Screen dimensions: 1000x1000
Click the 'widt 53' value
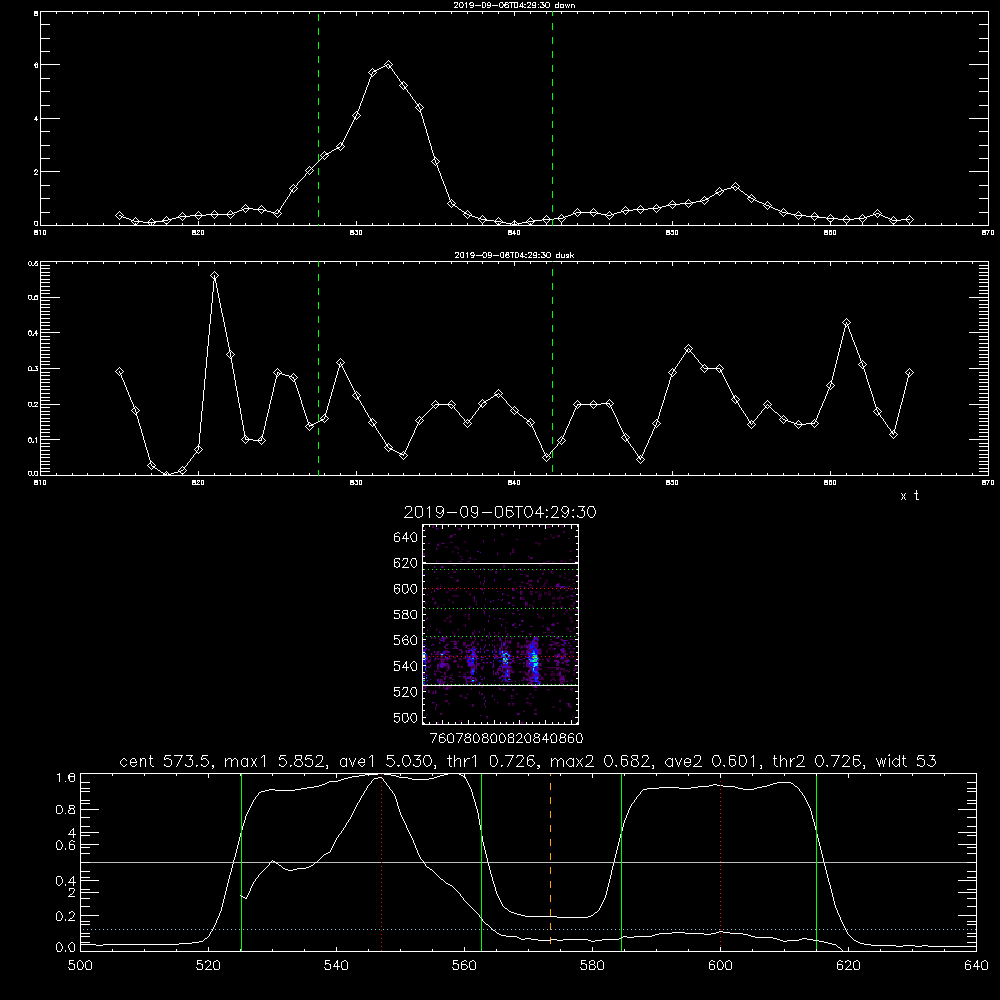pyautogui.click(x=906, y=761)
